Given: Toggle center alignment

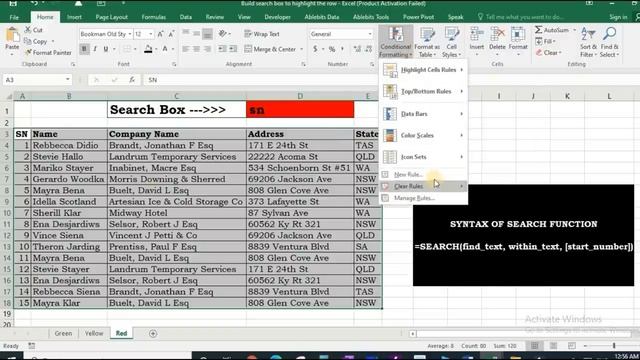Looking at the screenshot, I should [196, 49].
